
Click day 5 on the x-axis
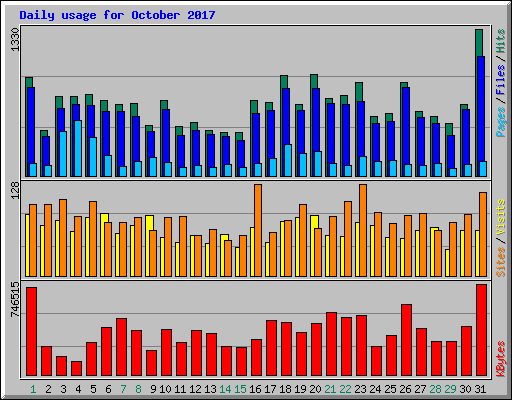coord(93,389)
